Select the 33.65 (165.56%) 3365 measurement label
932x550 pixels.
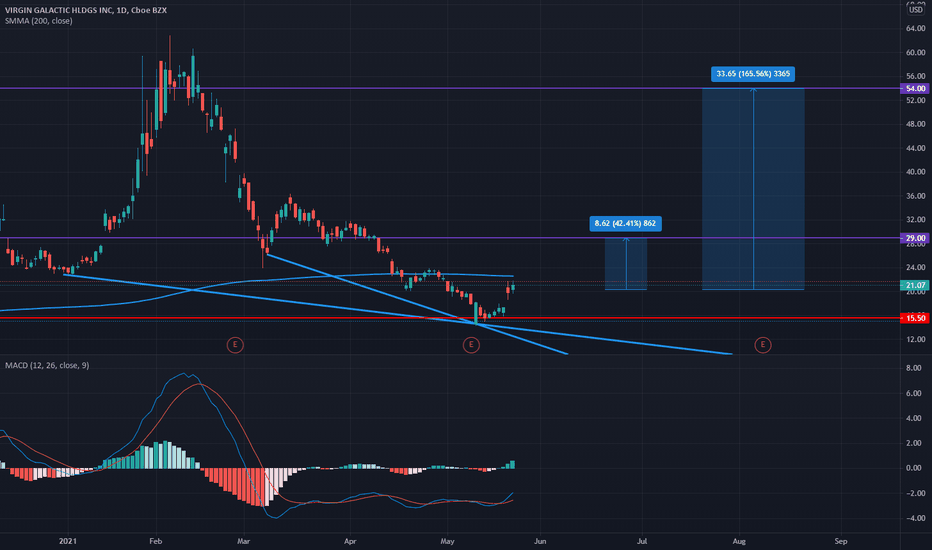(753, 74)
